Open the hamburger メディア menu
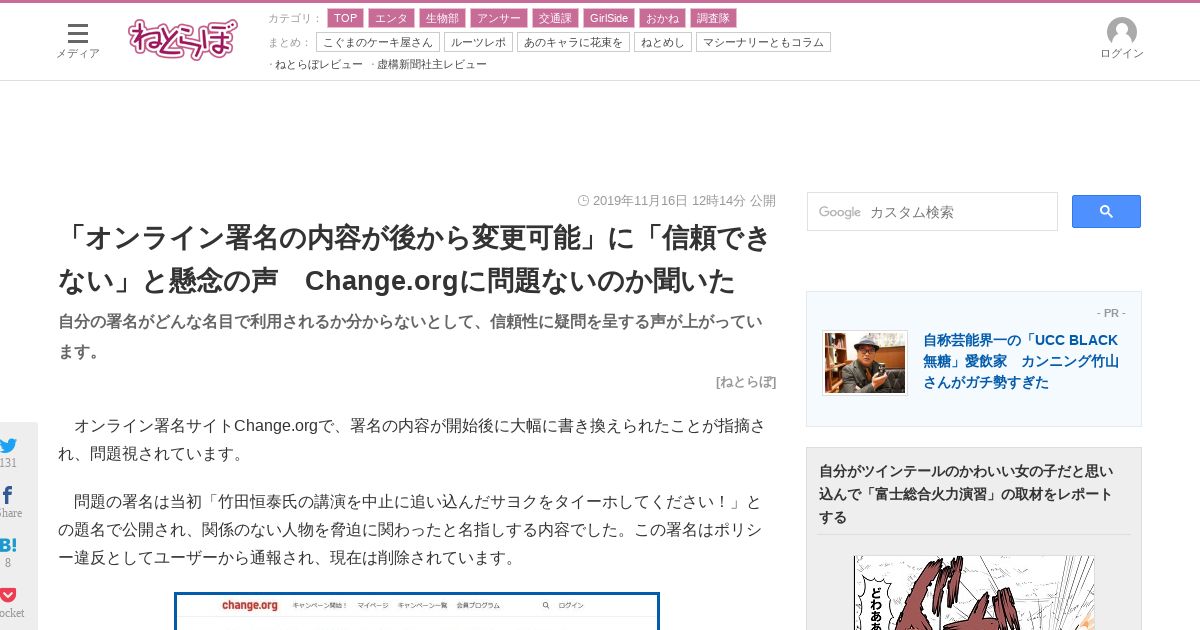Screen dimensions: 1200x630 (x=77, y=41)
